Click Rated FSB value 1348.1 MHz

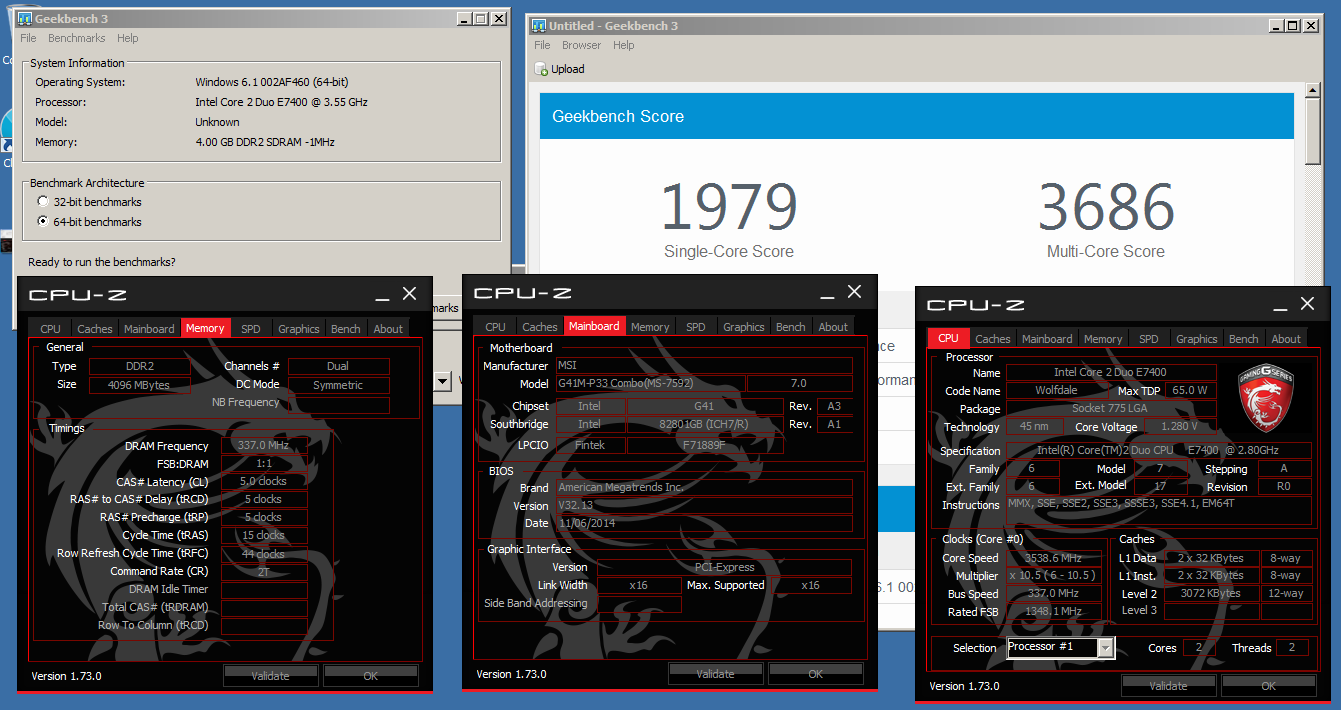click(x=1056, y=611)
